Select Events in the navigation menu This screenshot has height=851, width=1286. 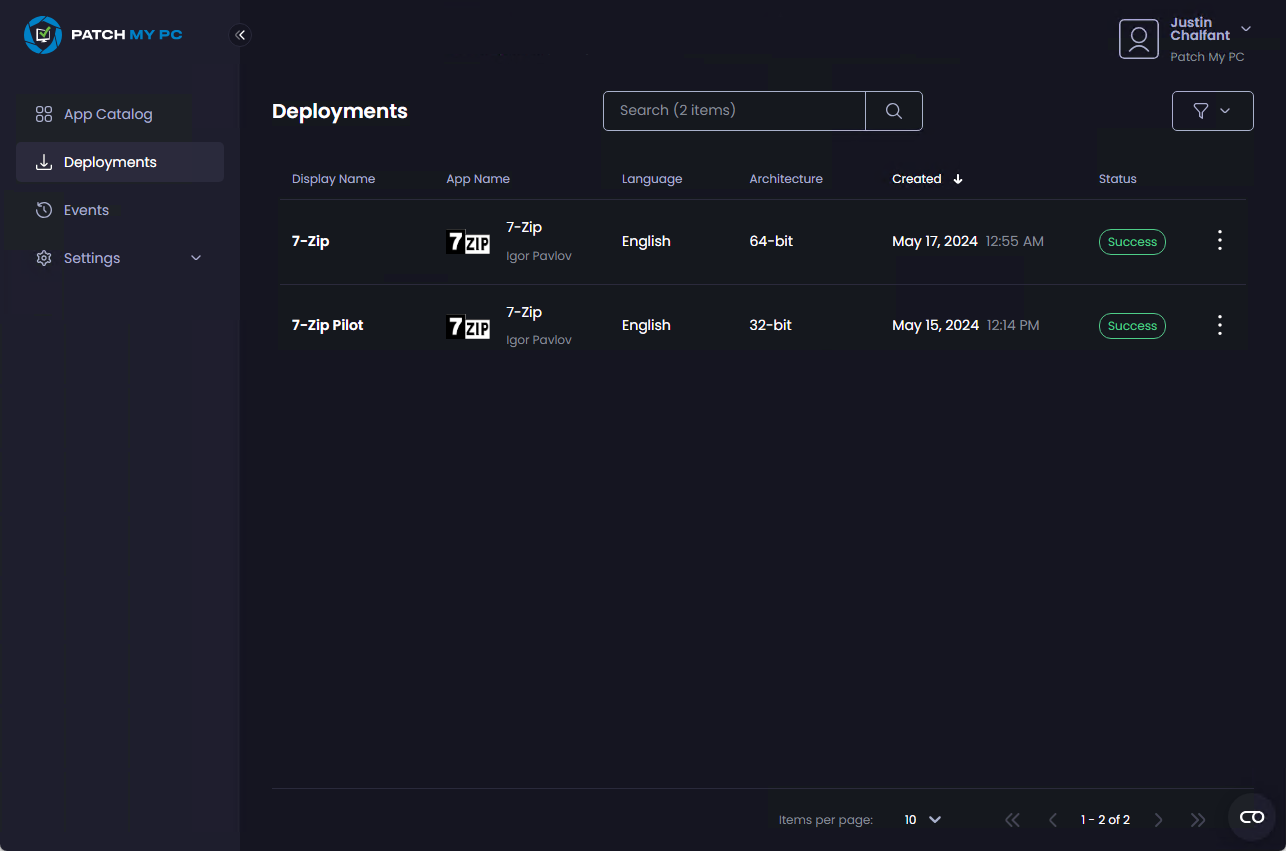86,210
